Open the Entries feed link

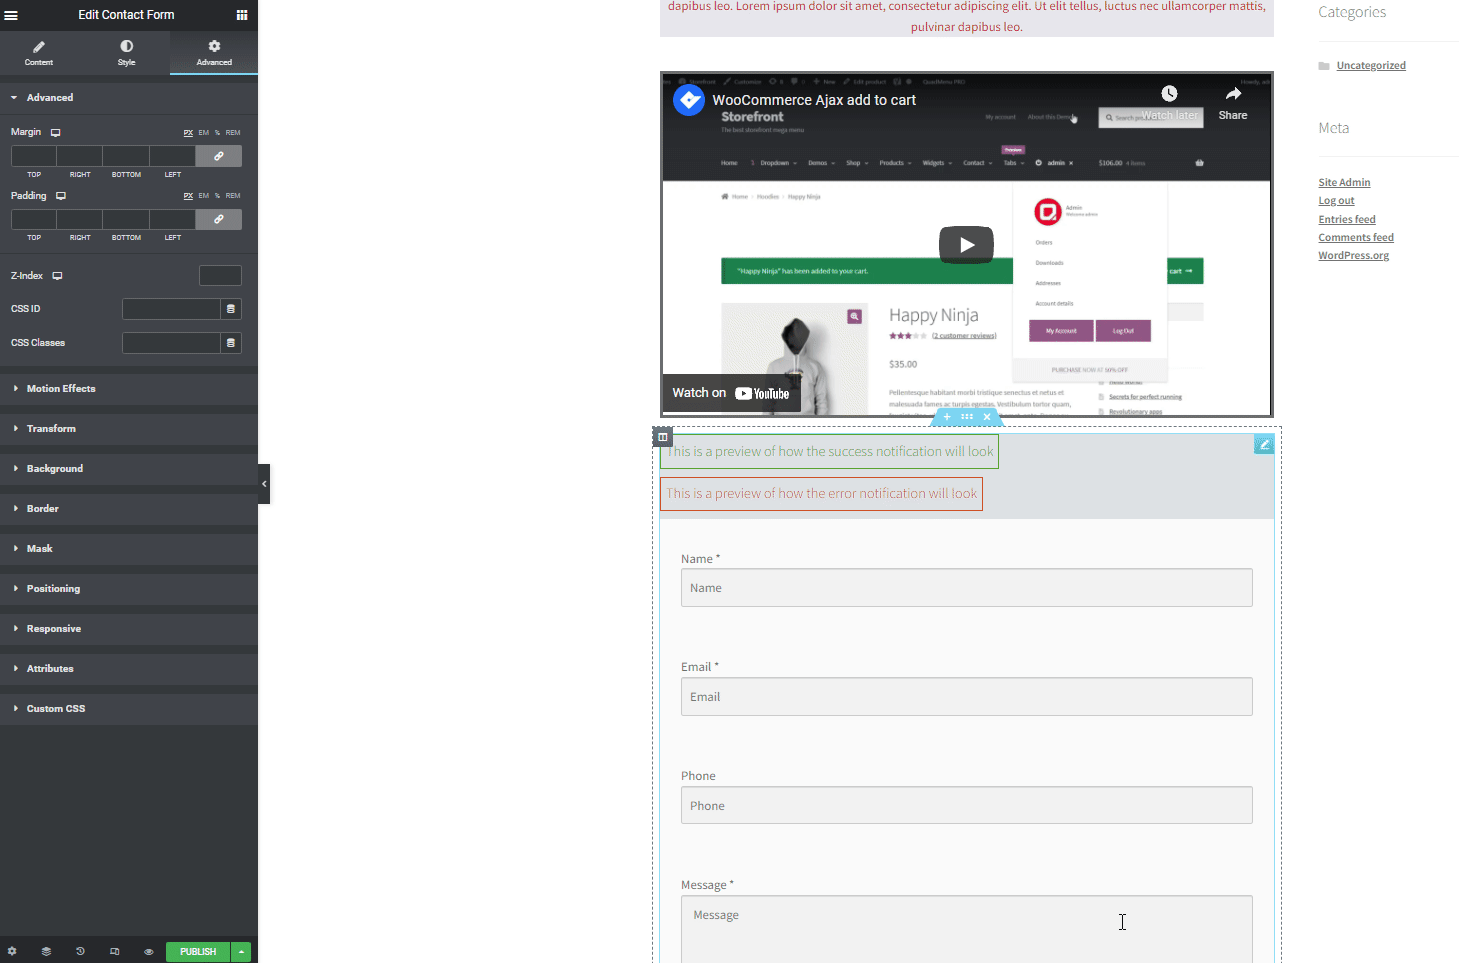tap(1347, 220)
